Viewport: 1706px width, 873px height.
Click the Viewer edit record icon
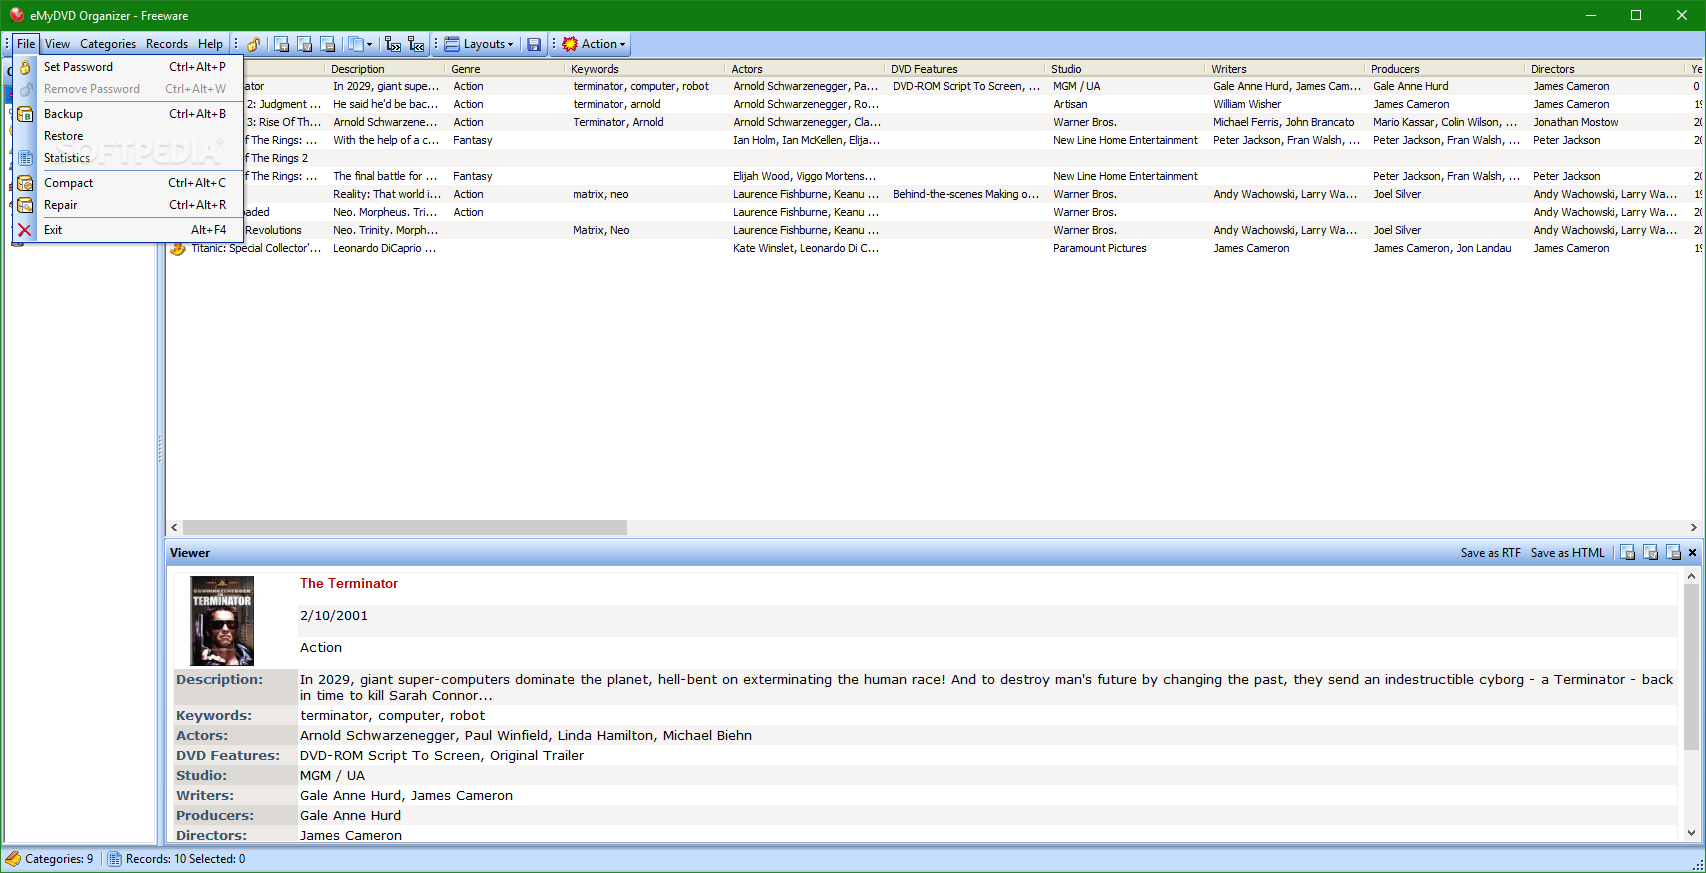click(x=1651, y=553)
